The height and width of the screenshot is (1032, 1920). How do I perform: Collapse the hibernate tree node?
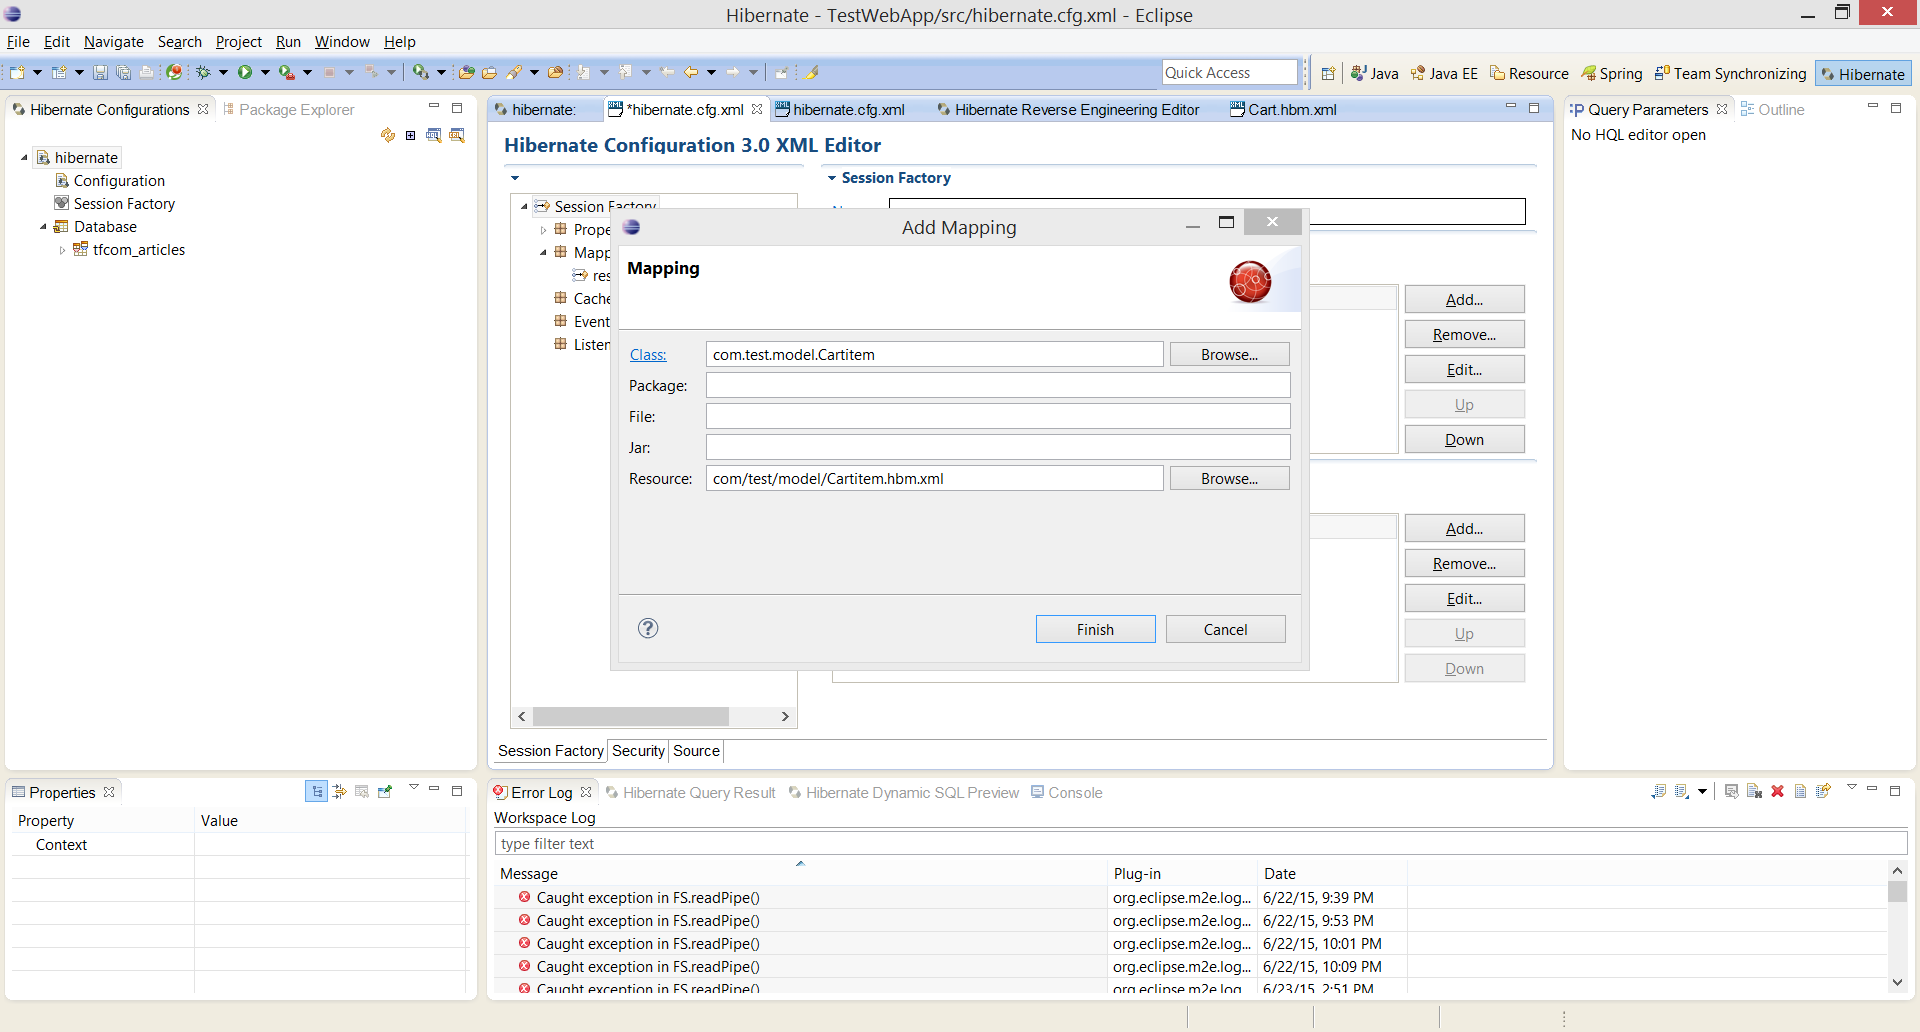(x=24, y=158)
